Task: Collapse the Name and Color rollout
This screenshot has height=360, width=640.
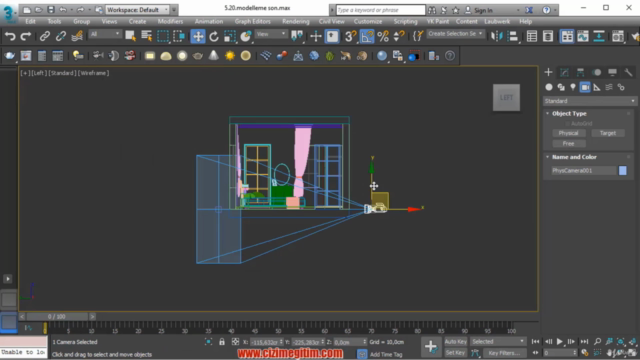Action: 574,157
